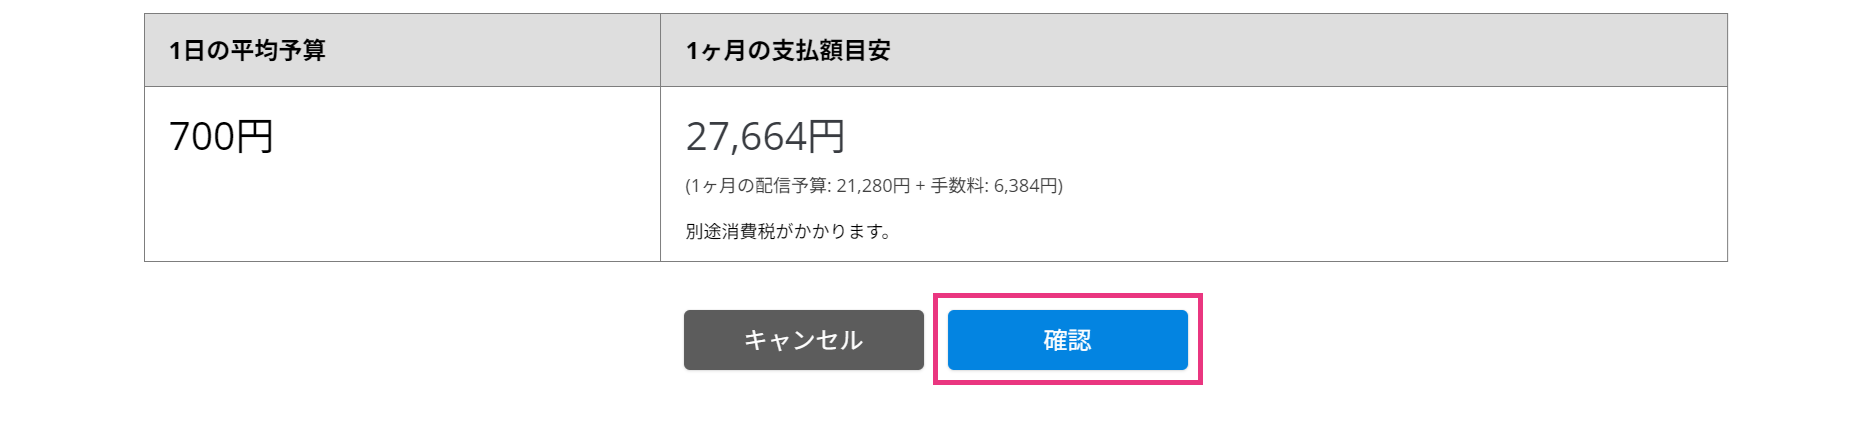This screenshot has width=1867, height=431.
Task: Select the 1日の平均予算 column header
Action: tap(247, 50)
